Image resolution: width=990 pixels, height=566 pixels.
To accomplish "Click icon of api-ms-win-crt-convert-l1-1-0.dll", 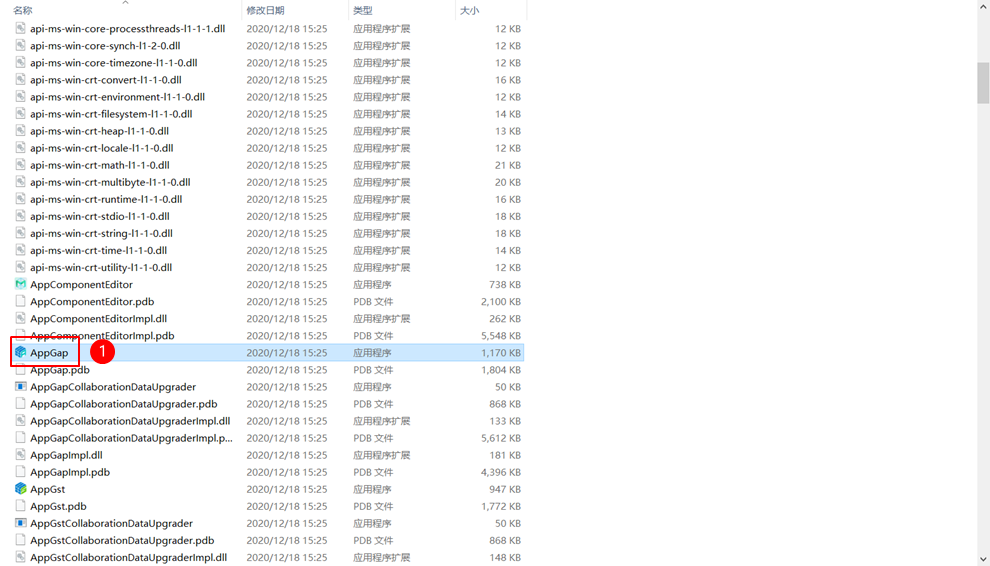I will pos(21,80).
